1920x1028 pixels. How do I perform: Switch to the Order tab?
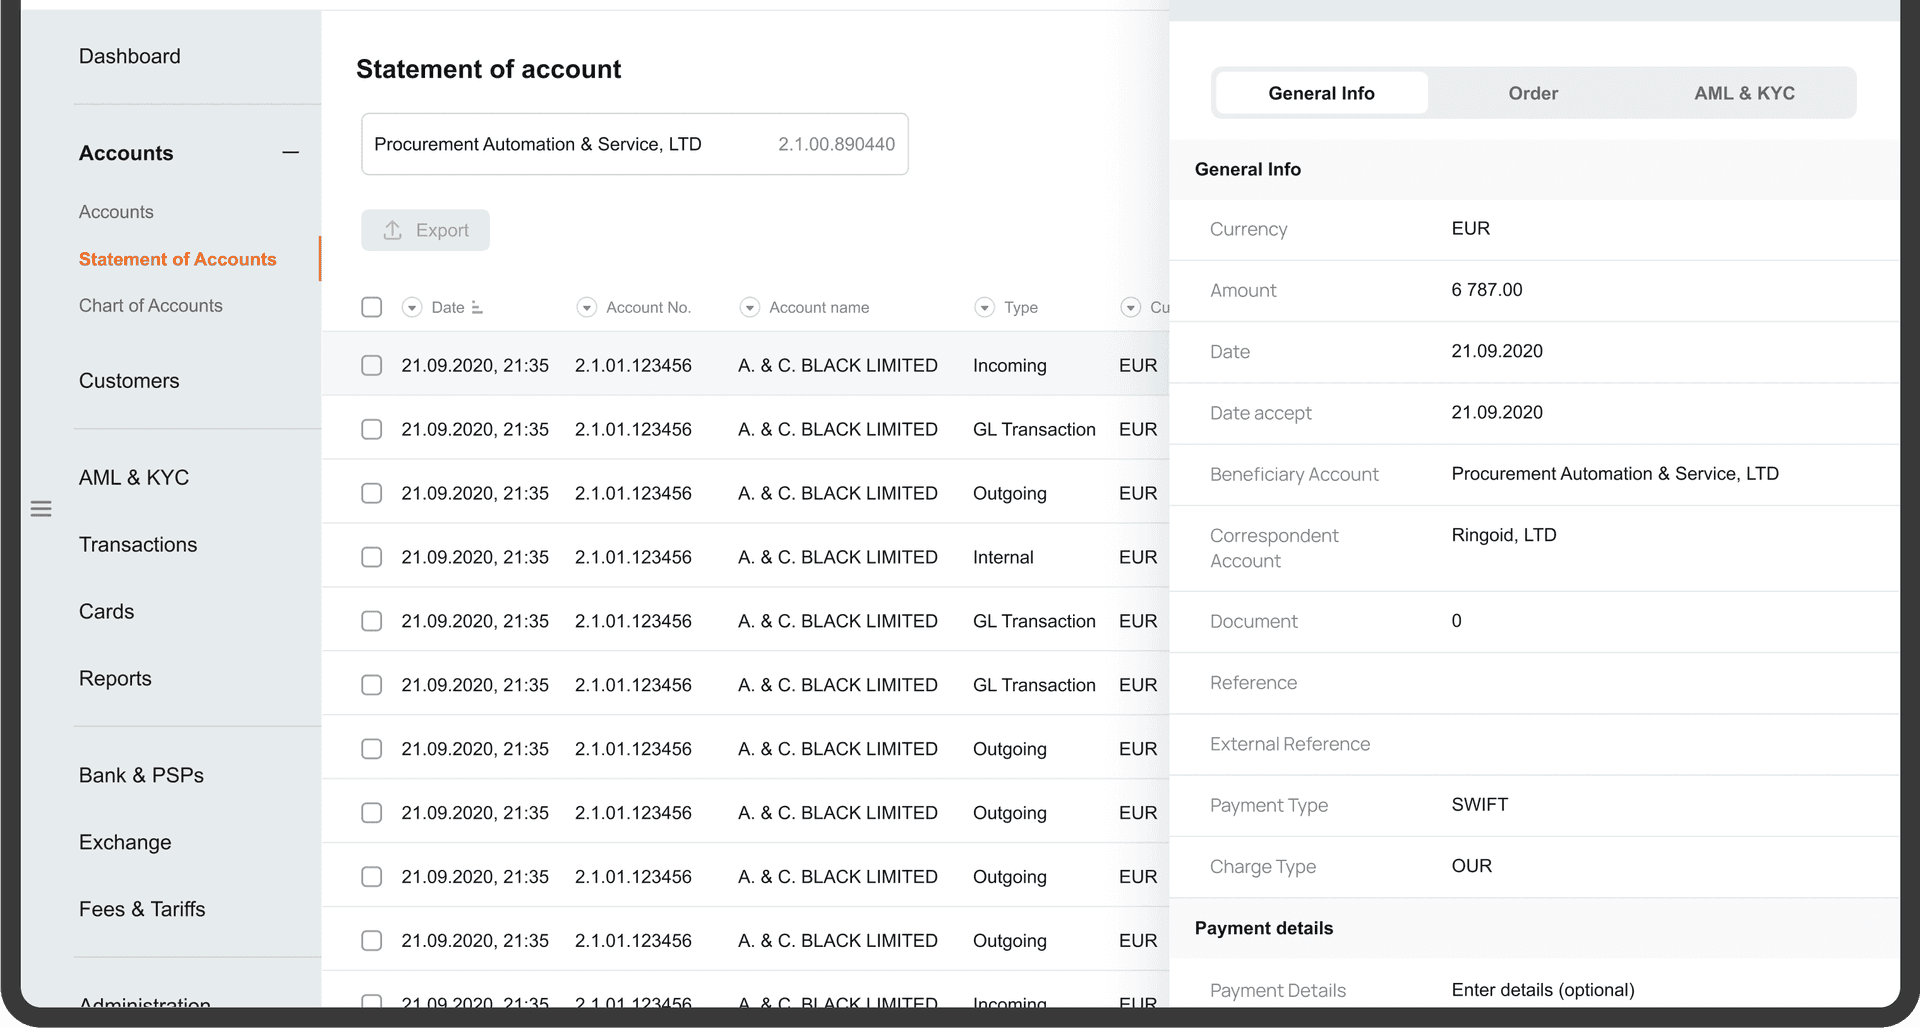tap(1533, 93)
